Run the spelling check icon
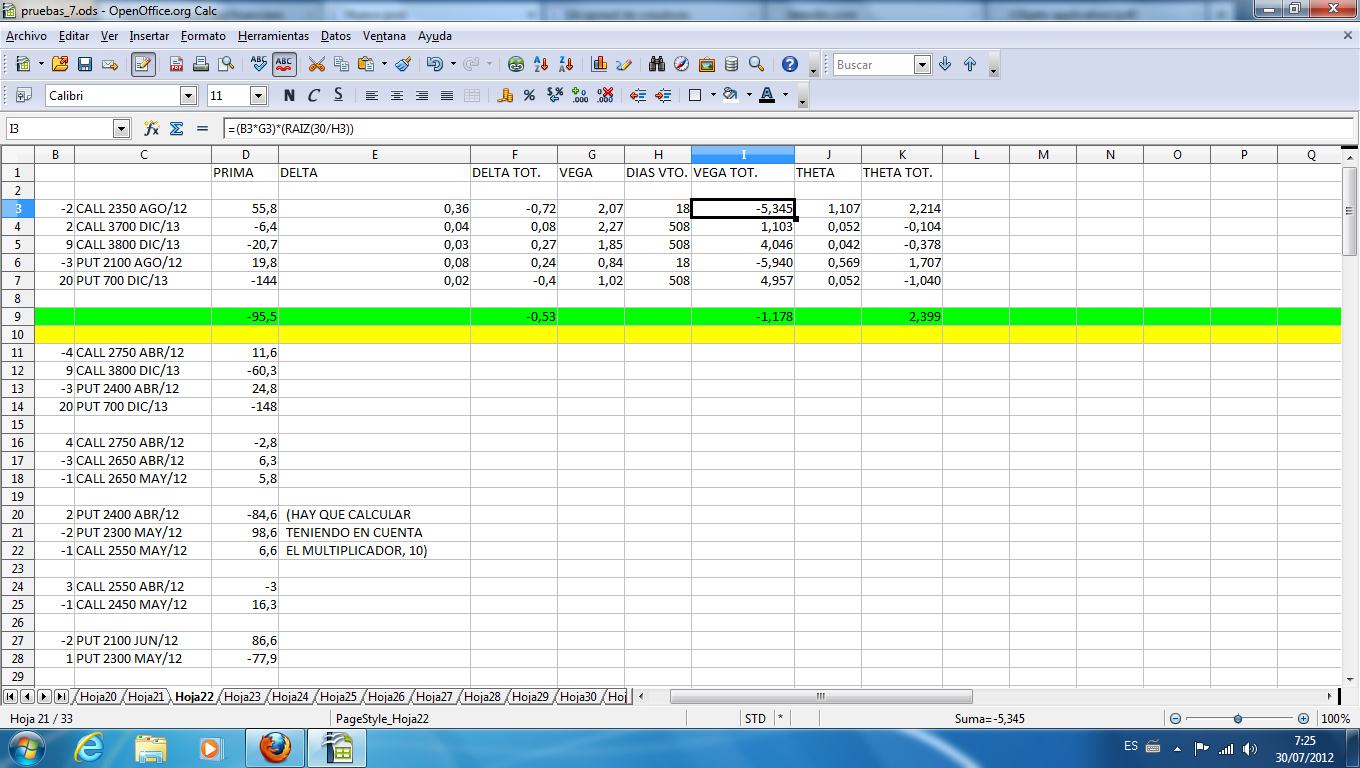The image size is (1360, 768). click(259, 64)
